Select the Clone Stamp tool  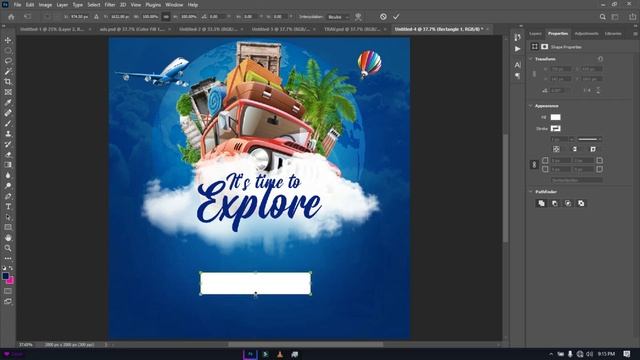8,134
